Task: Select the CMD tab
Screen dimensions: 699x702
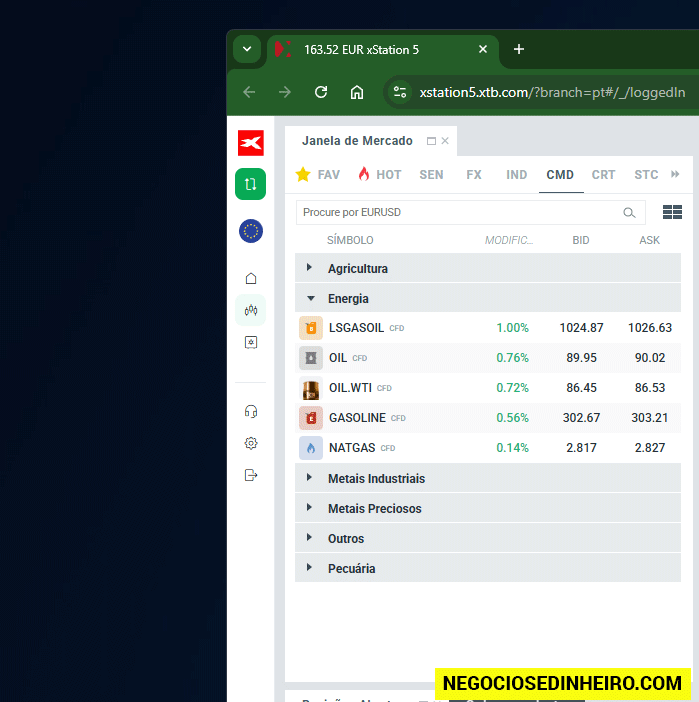Action: (560, 175)
